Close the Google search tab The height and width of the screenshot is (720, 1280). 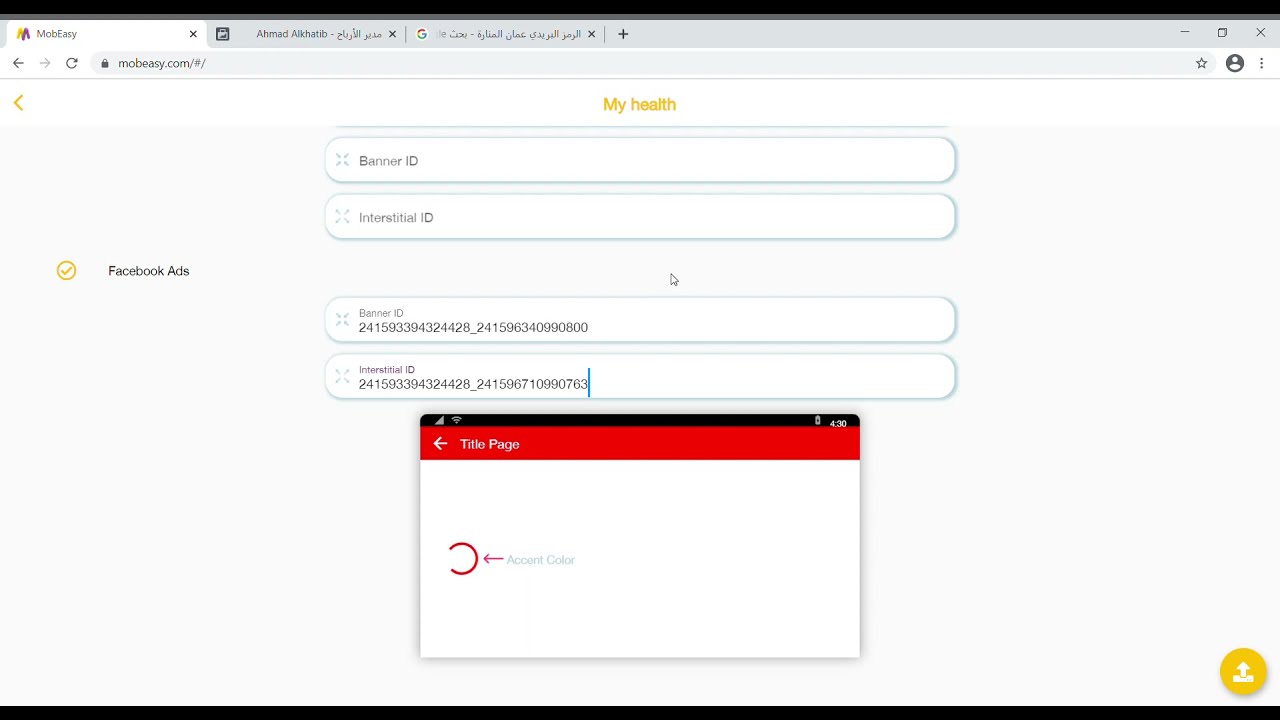[591, 34]
